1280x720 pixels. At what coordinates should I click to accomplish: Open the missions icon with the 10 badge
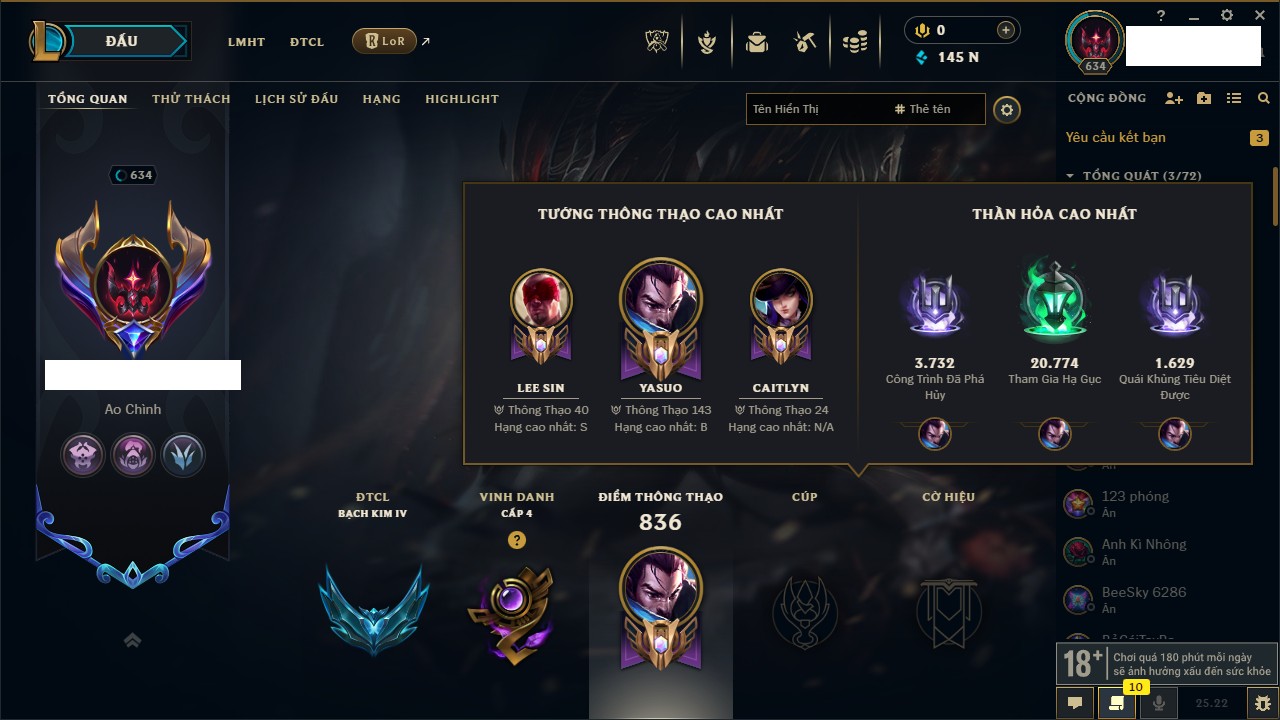(x=1116, y=703)
